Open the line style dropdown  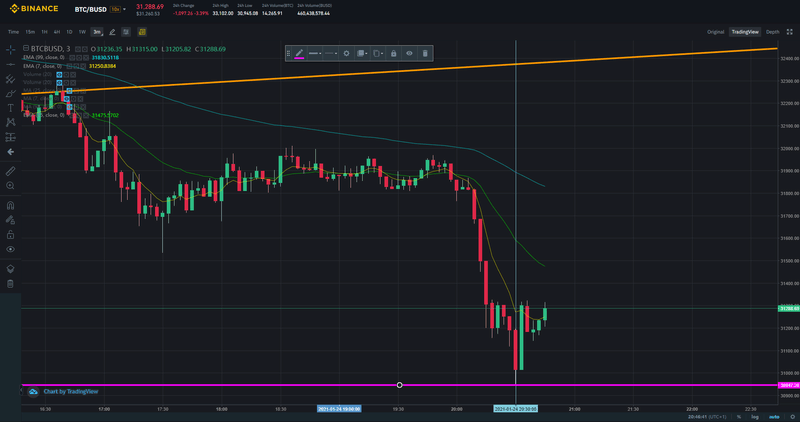[332, 53]
